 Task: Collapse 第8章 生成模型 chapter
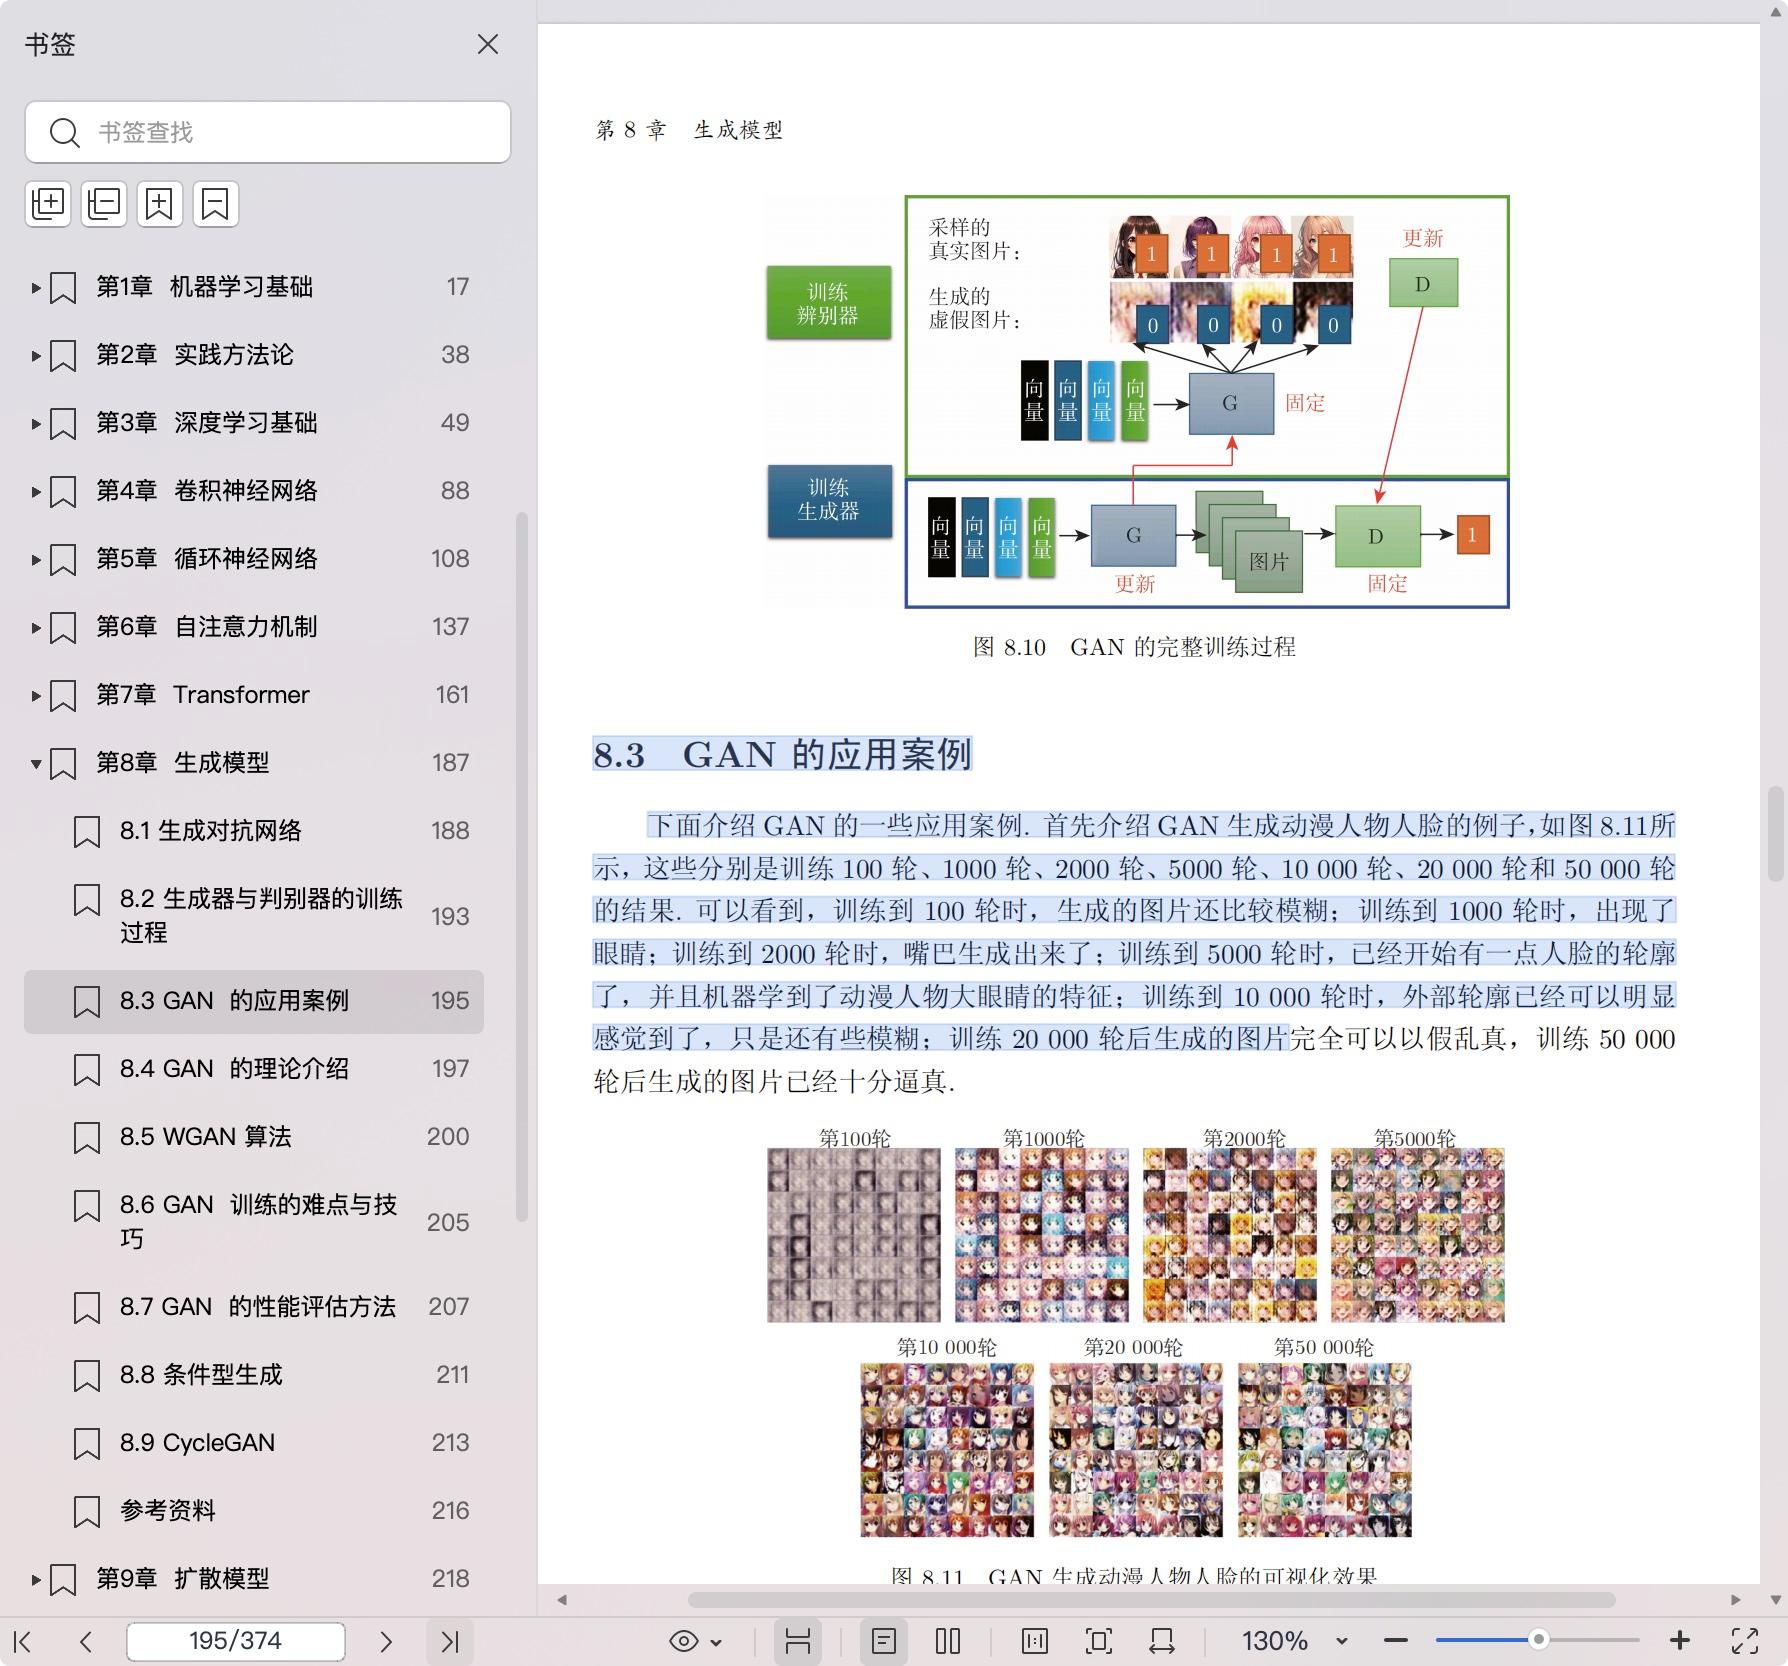coord(36,763)
